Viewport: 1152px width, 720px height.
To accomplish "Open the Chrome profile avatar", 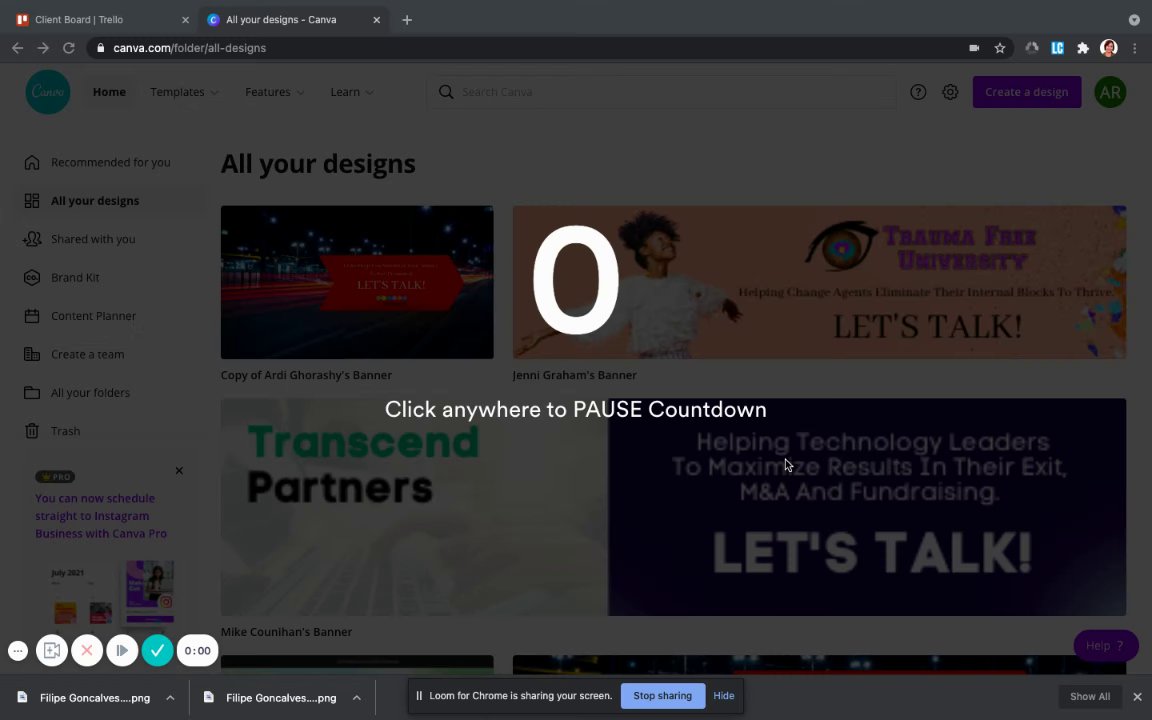I will click(x=1109, y=48).
